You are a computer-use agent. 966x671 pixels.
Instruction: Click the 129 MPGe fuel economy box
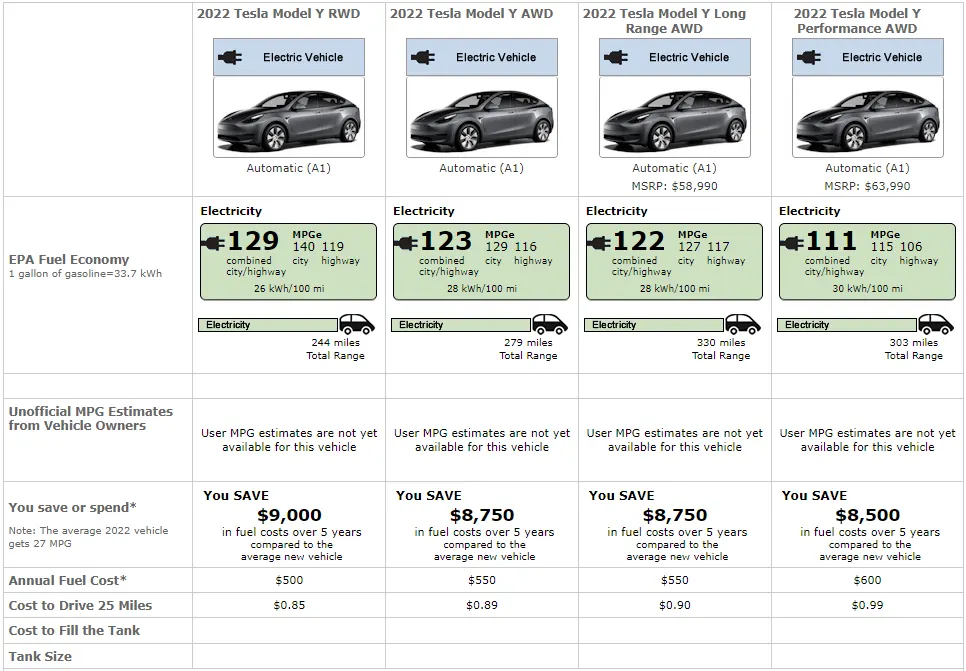(288, 261)
